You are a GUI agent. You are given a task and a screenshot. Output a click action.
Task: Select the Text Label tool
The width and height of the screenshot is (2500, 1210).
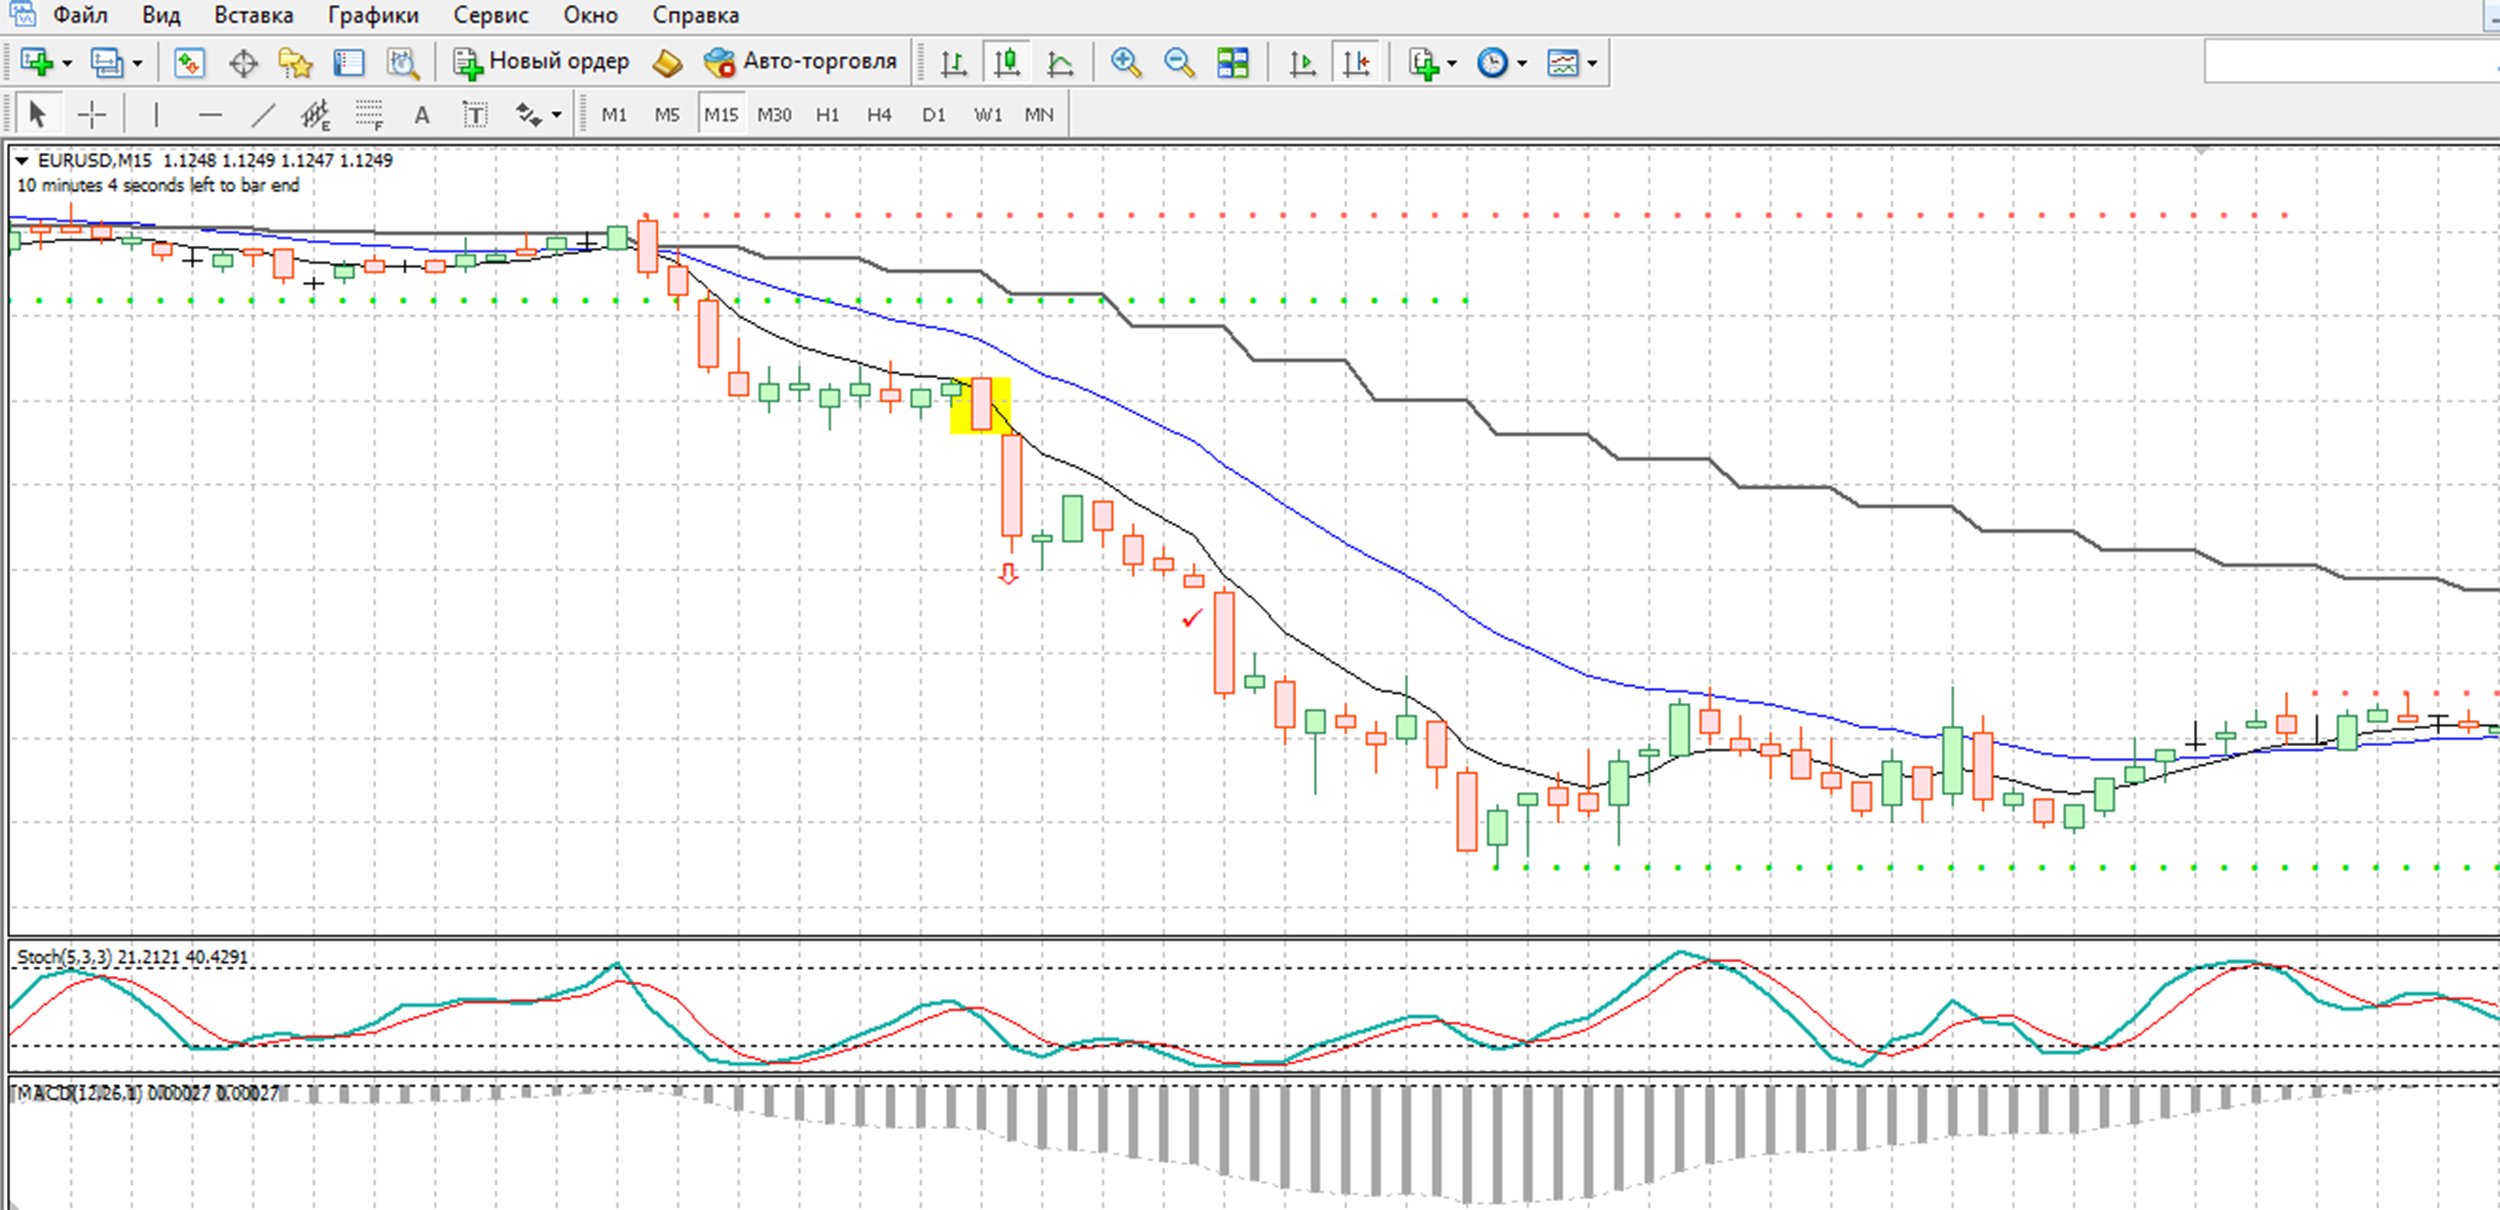[x=476, y=115]
